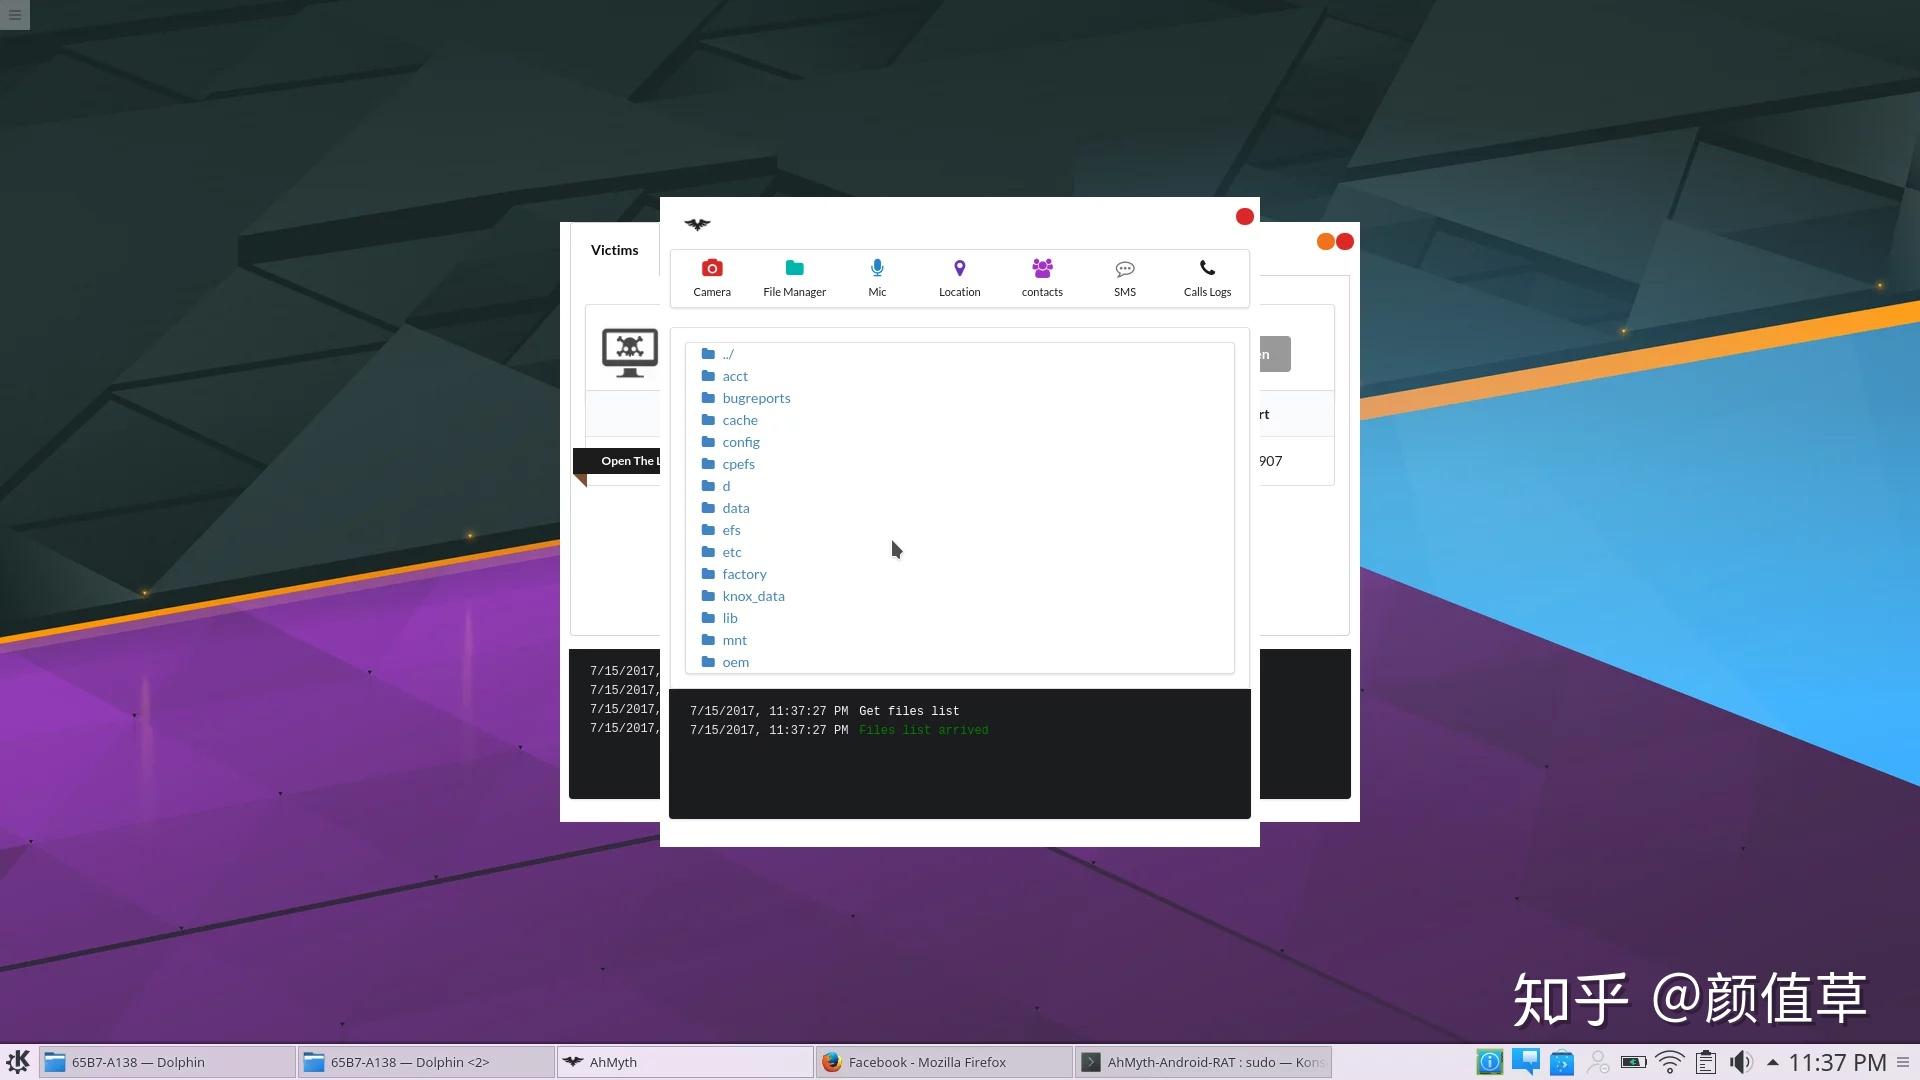Open Calls Logs
The width and height of the screenshot is (1920, 1080).
(x=1207, y=277)
